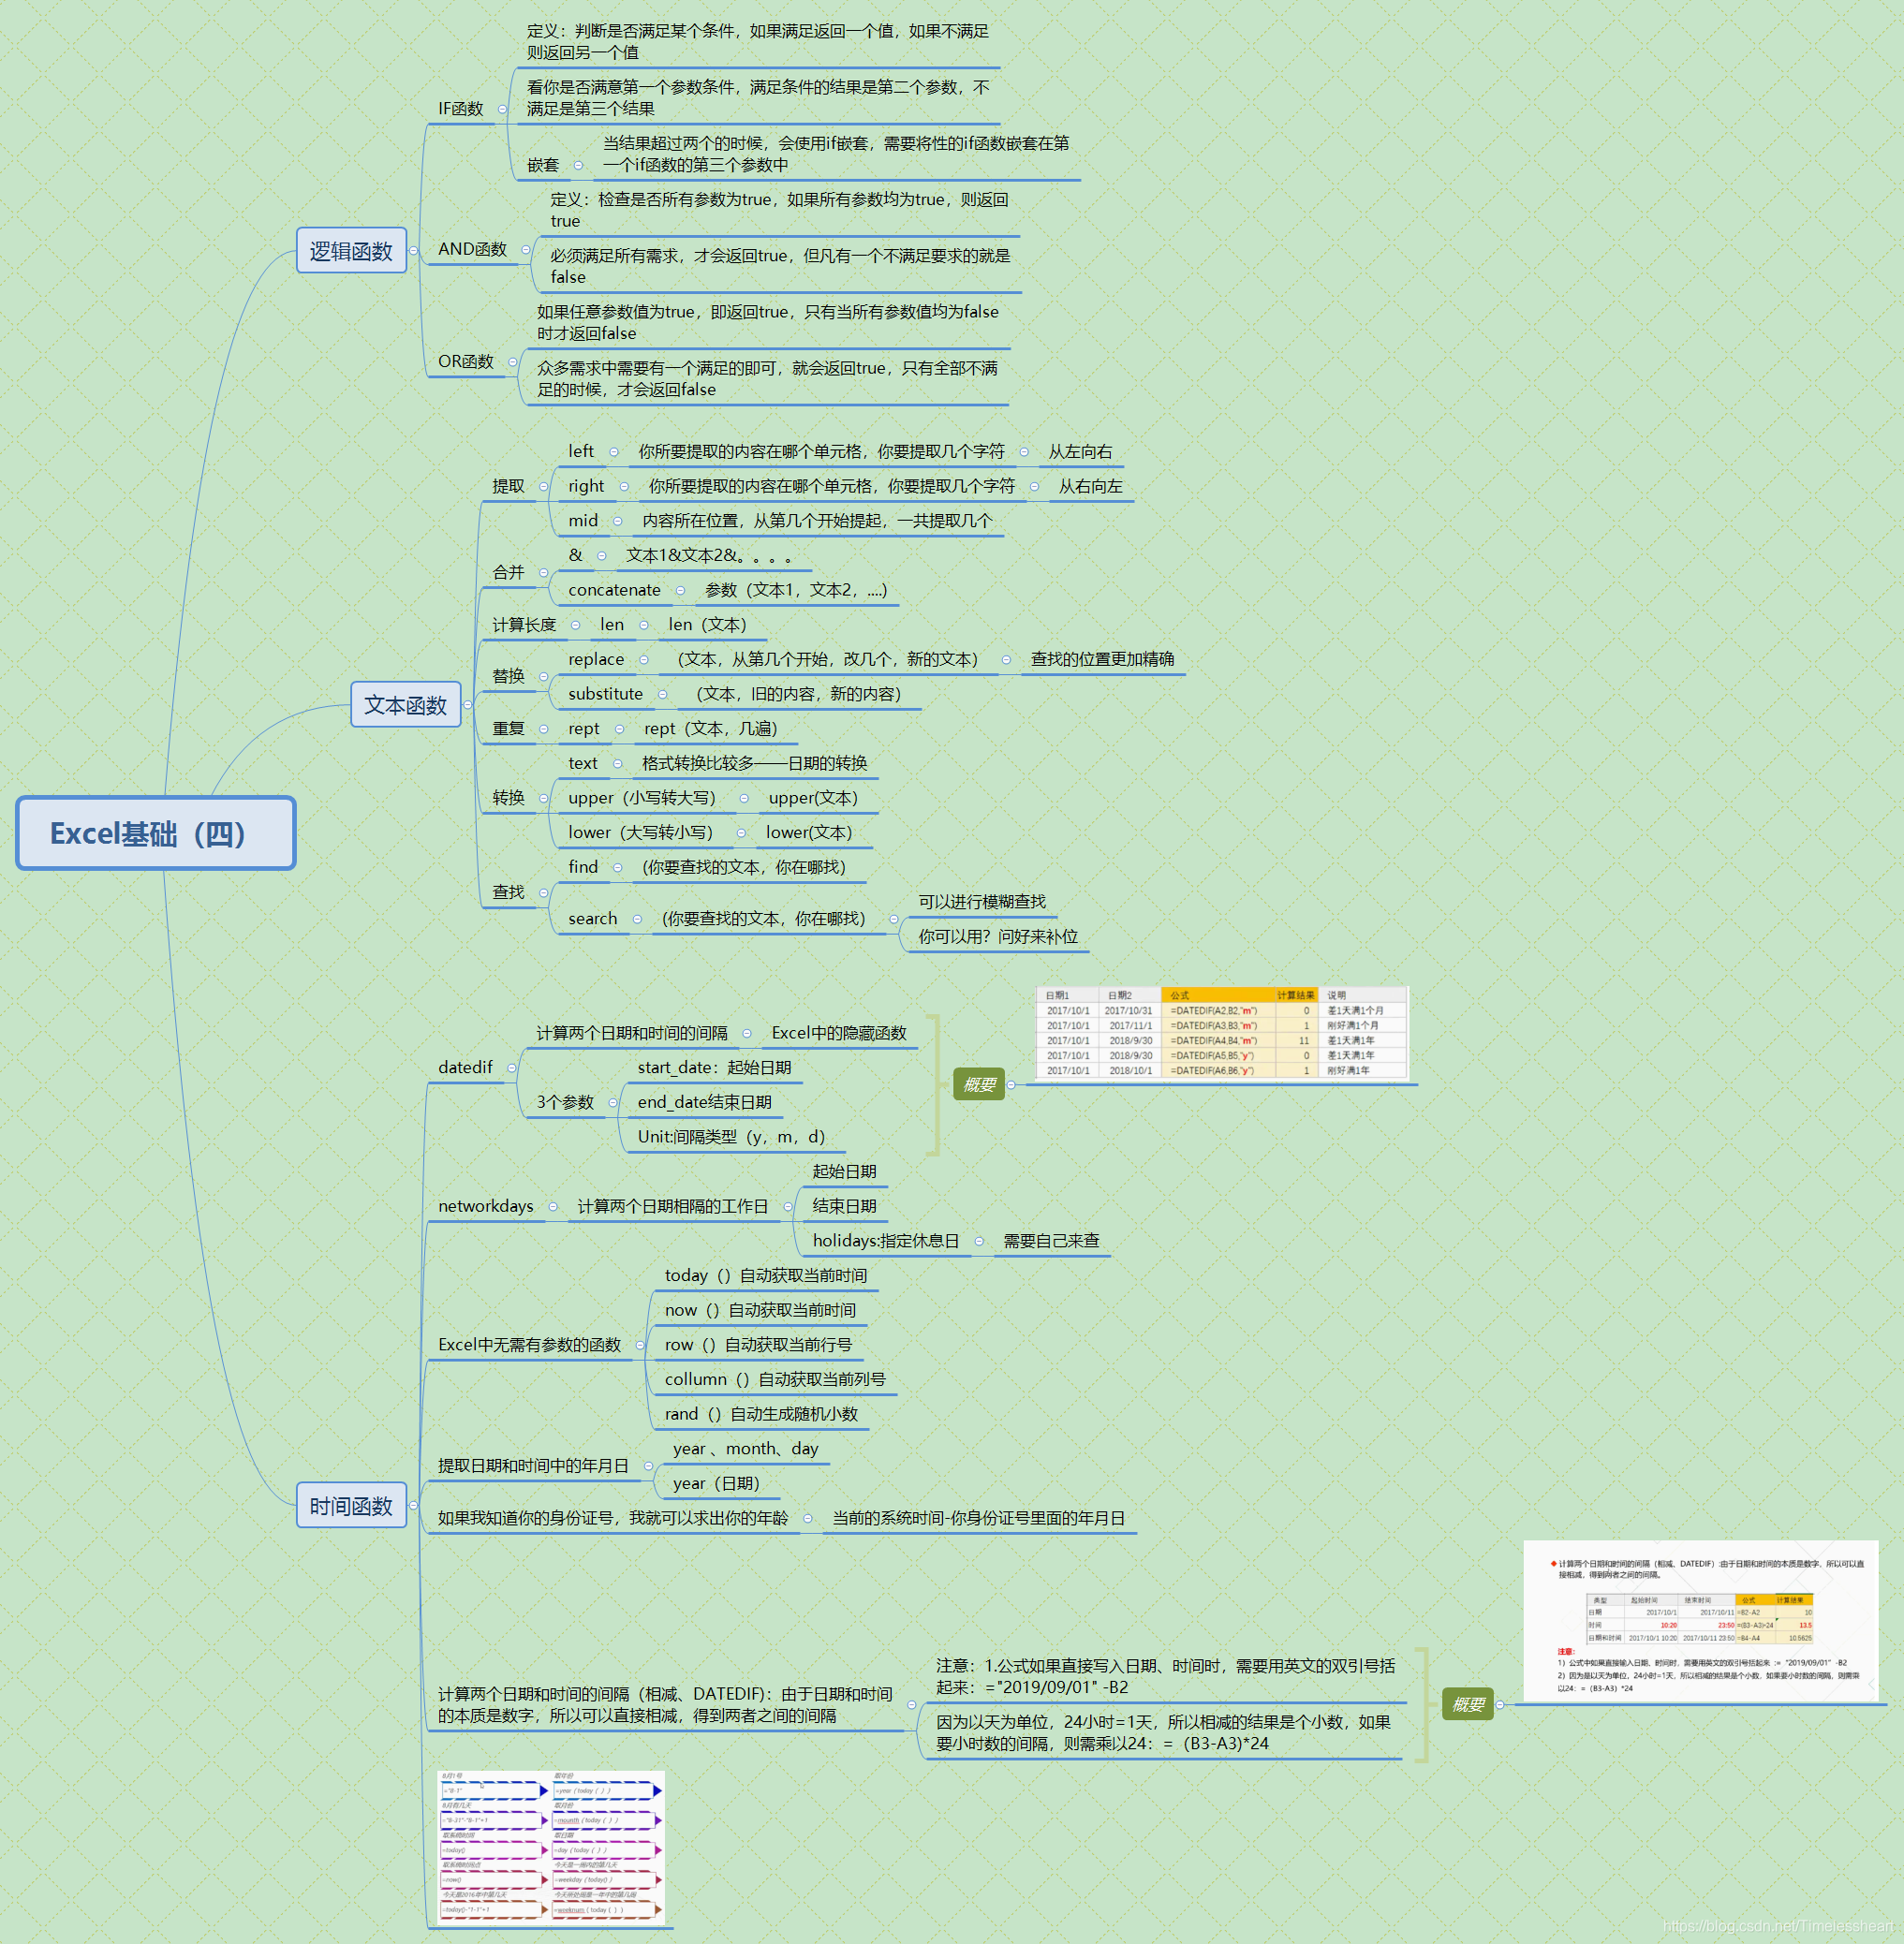Toggle the search node collapse circle
This screenshot has width=1904, height=1944.
pos(637,919)
